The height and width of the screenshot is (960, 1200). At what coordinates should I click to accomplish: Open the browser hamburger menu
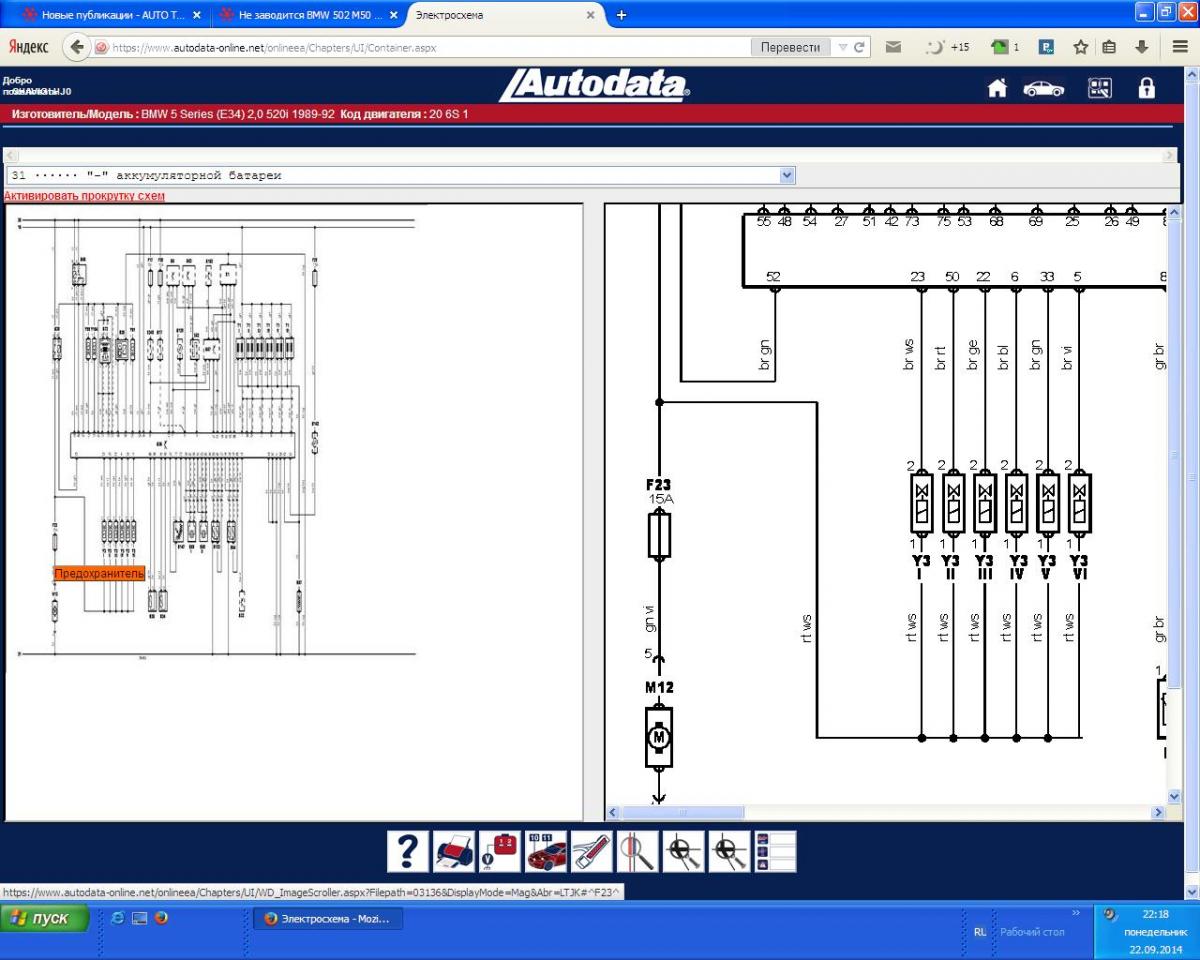click(1179, 47)
